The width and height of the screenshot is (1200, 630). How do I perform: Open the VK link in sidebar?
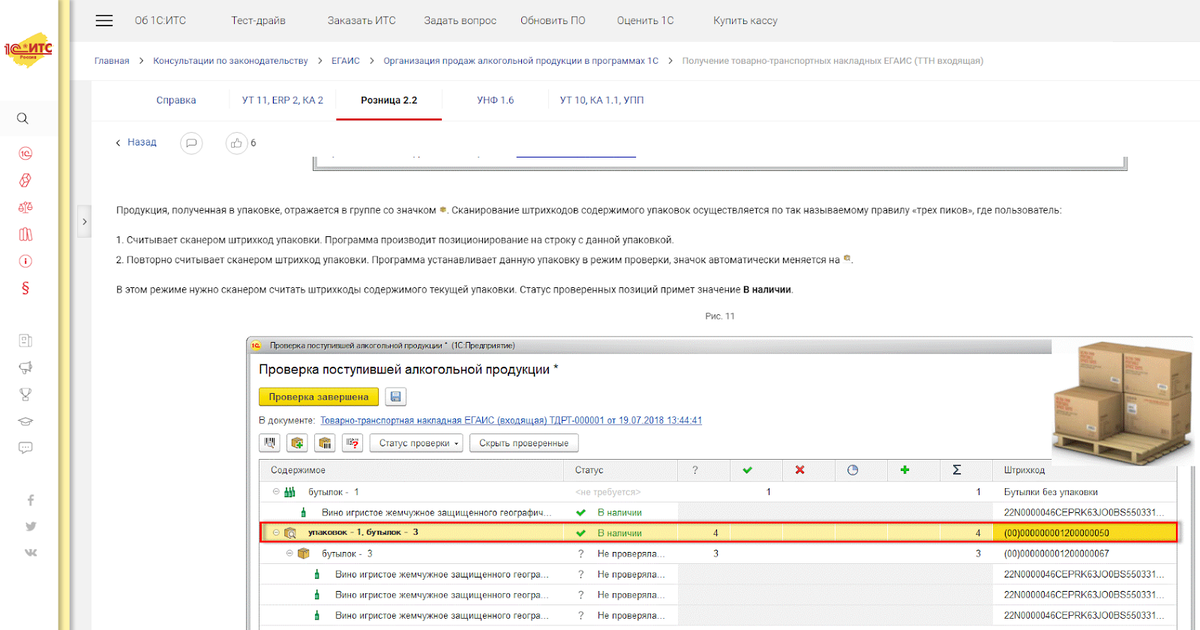click(31, 552)
